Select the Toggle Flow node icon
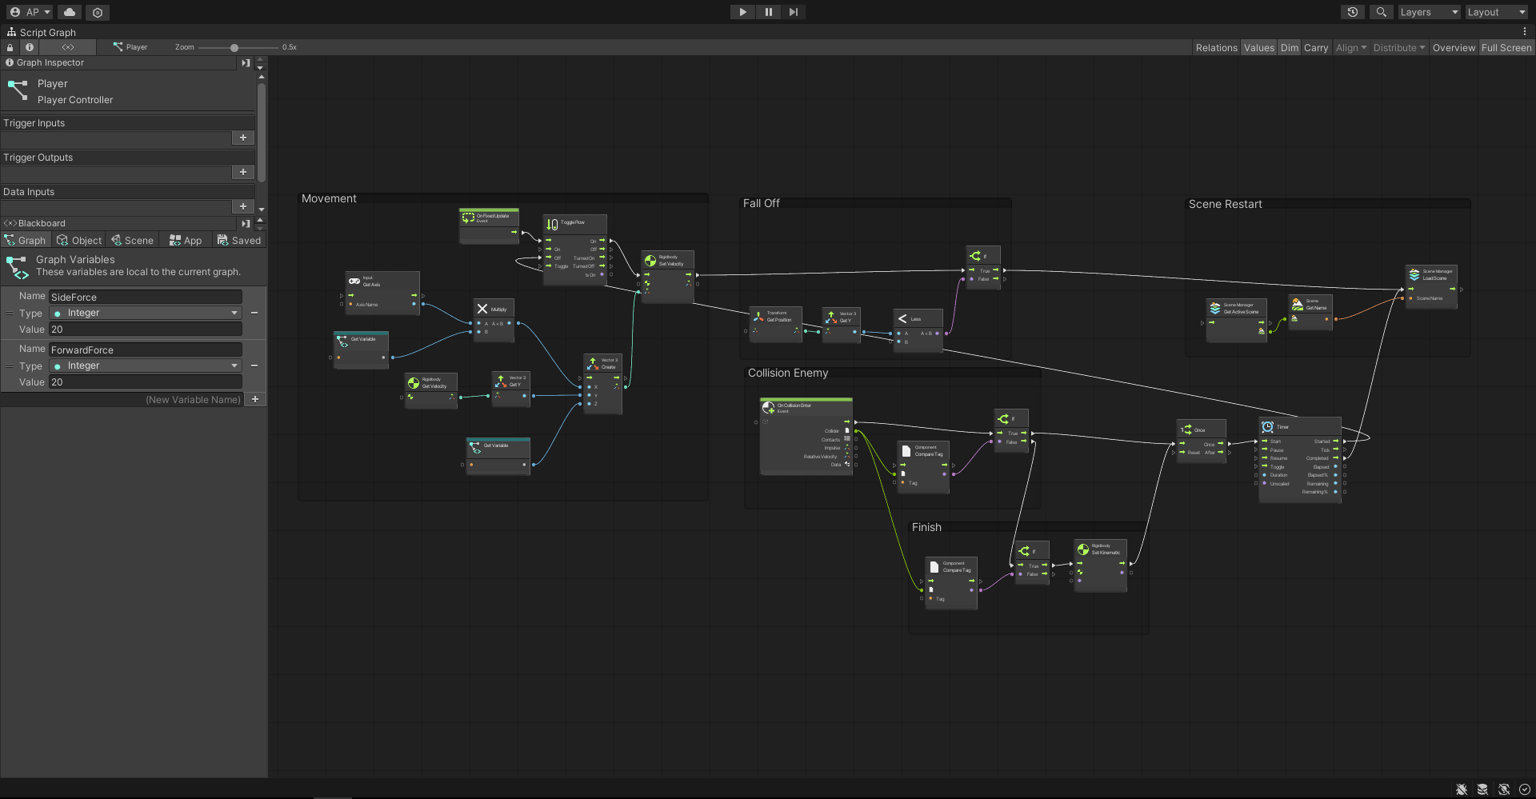Image resolution: width=1536 pixels, height=799 pixels. click(x=552, y=224)
